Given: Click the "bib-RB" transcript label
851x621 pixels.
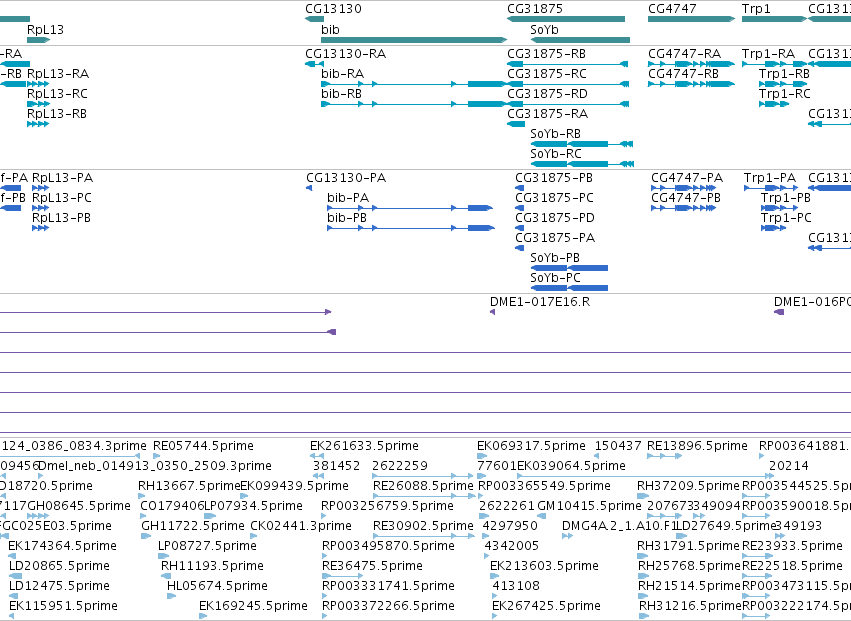Looking at the screenshot, I should tap(341, 94).
